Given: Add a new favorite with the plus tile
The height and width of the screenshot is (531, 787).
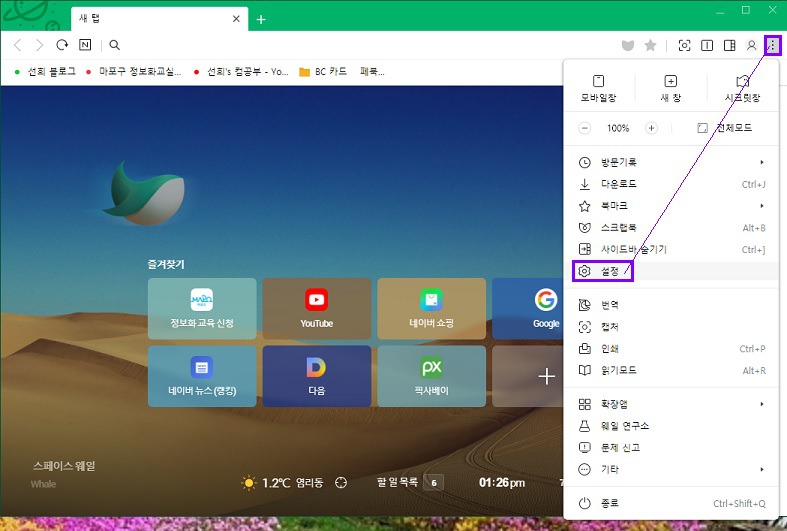Looking at the screenshot, I should point(528,376).
